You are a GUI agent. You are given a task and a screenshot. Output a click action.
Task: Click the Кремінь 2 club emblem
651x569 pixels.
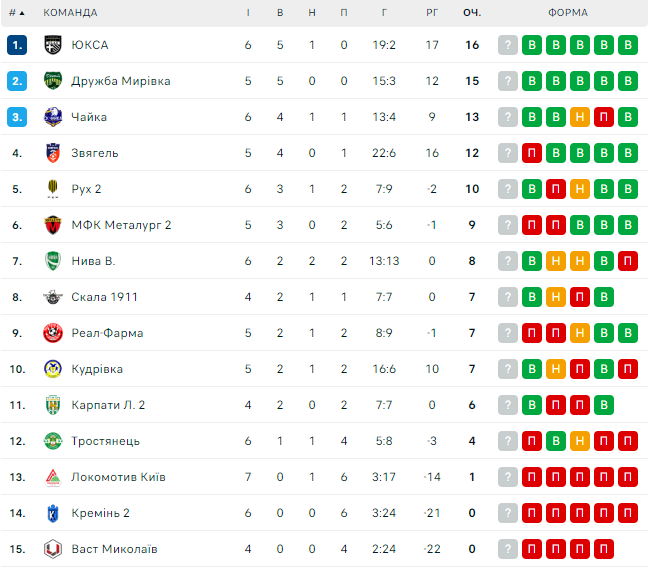[x=53, y=513]
